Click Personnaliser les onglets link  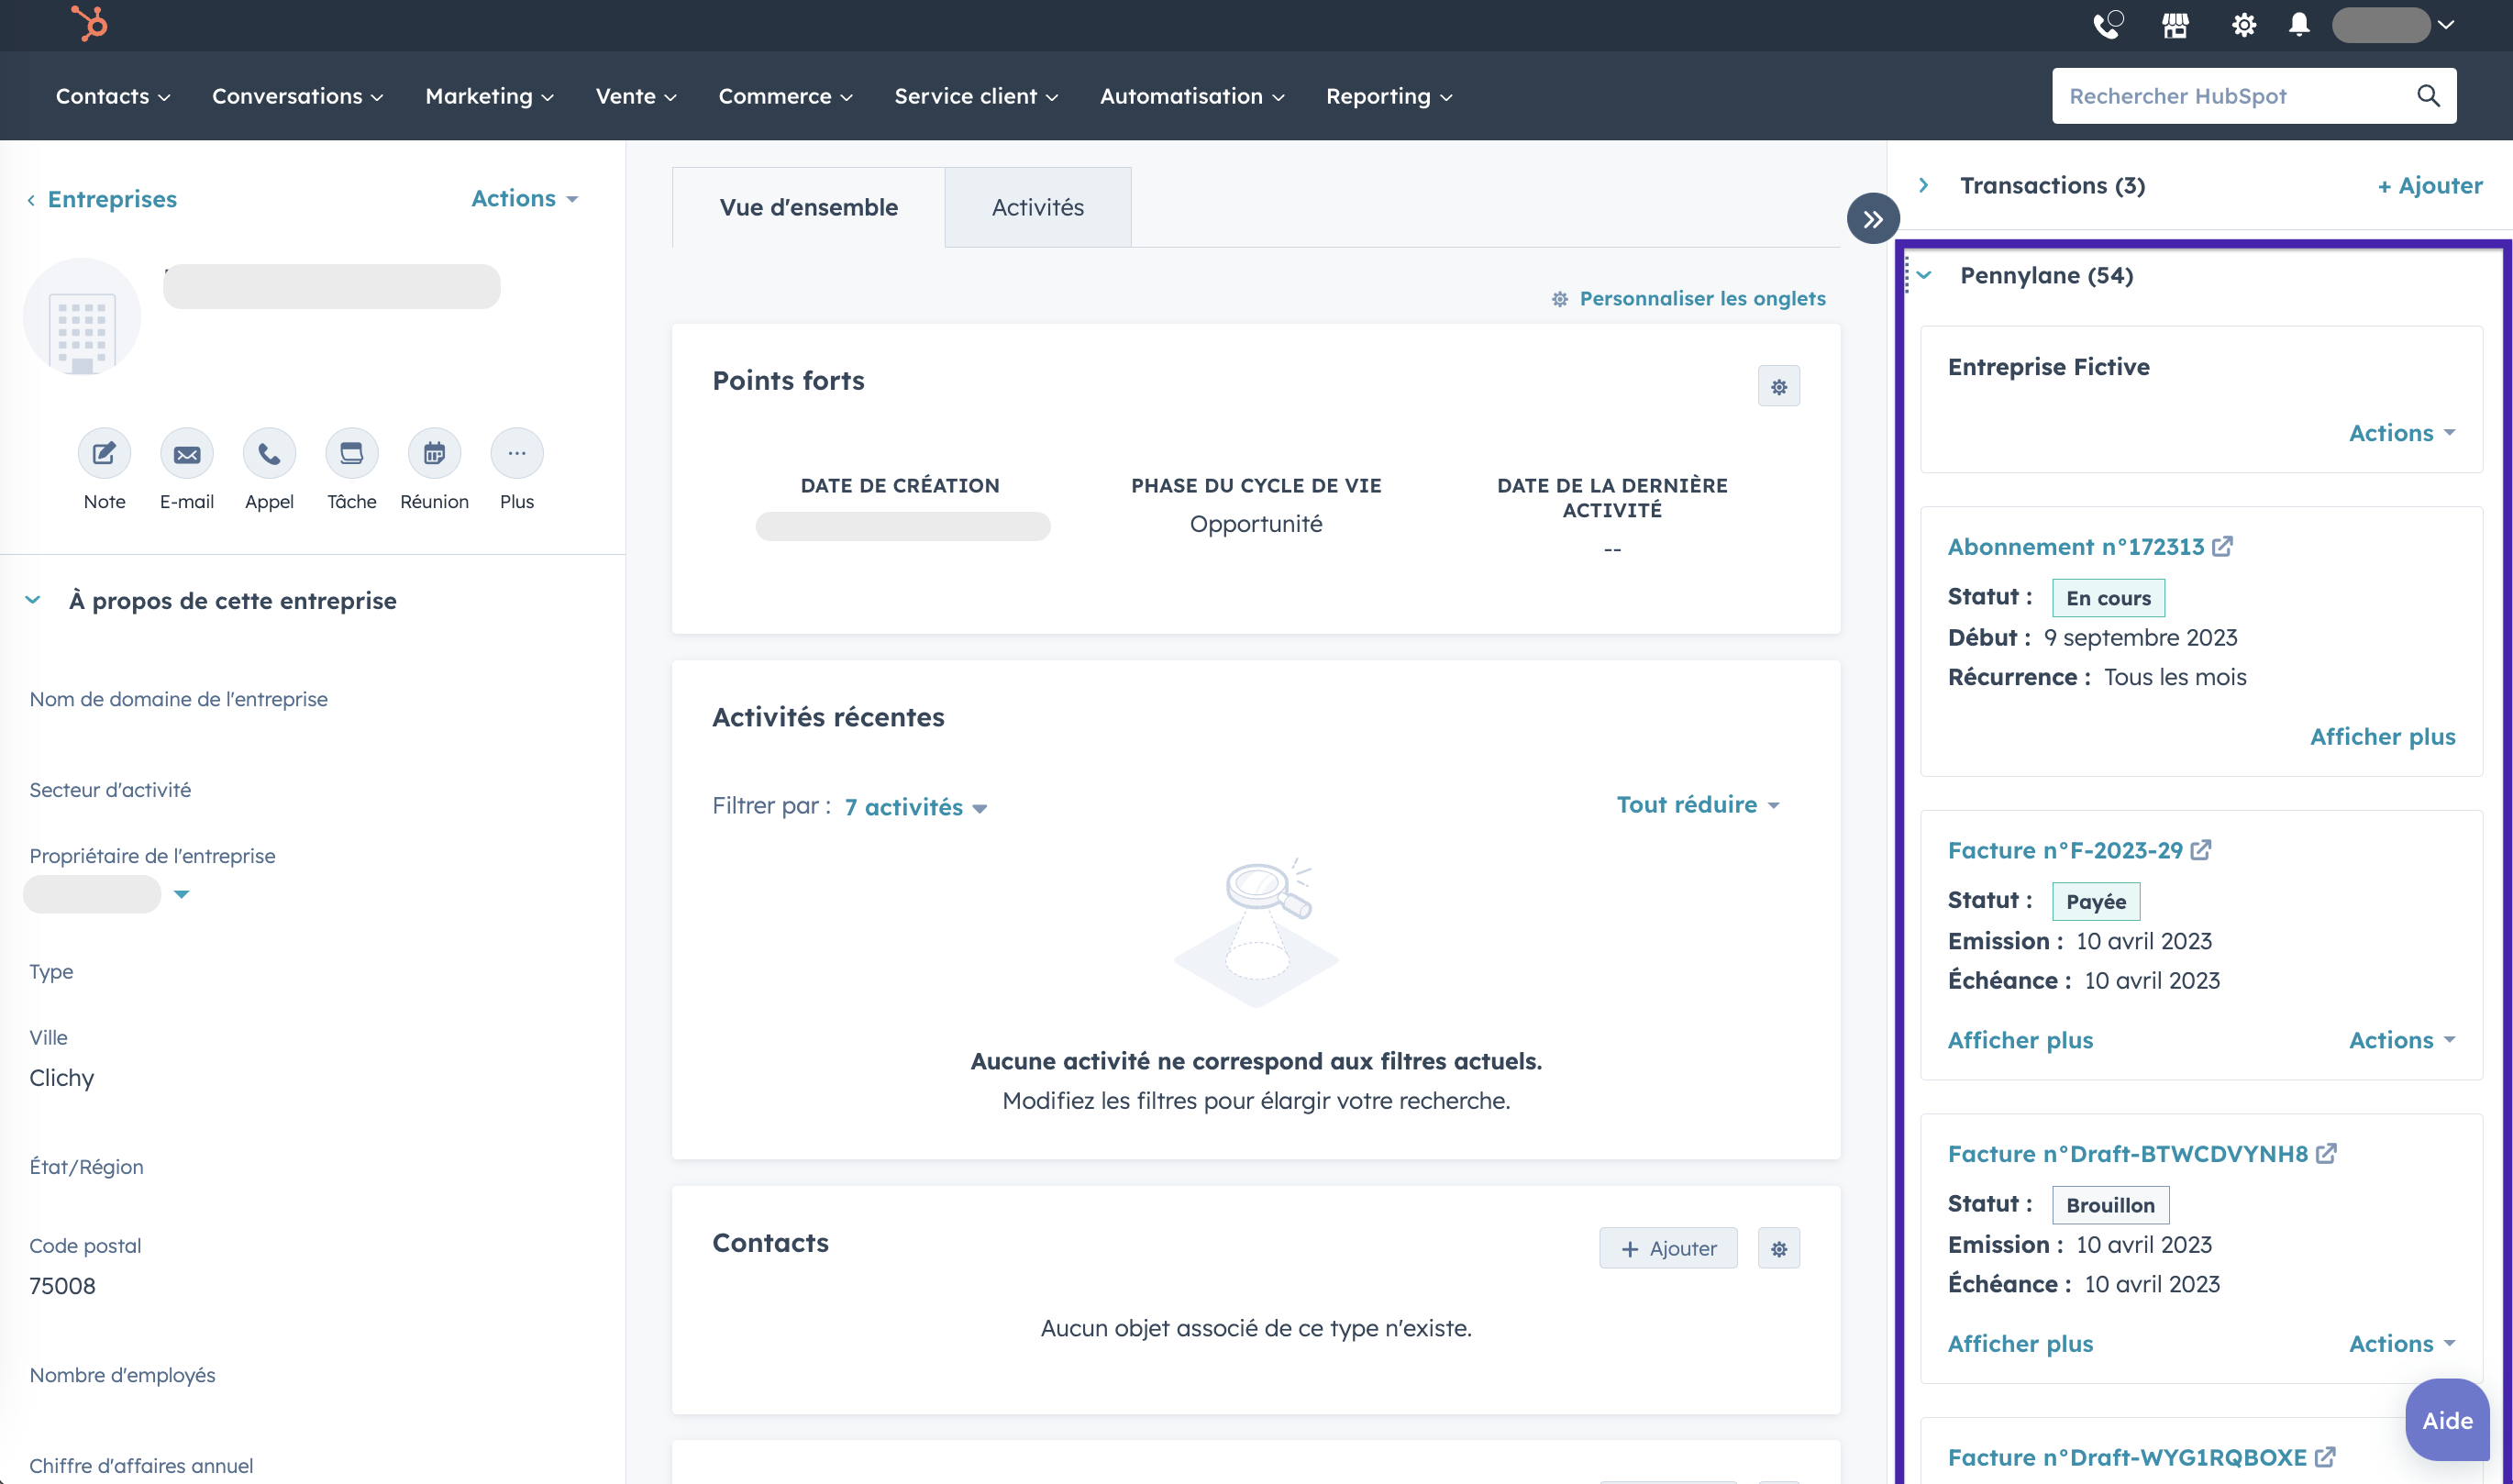1701,299
